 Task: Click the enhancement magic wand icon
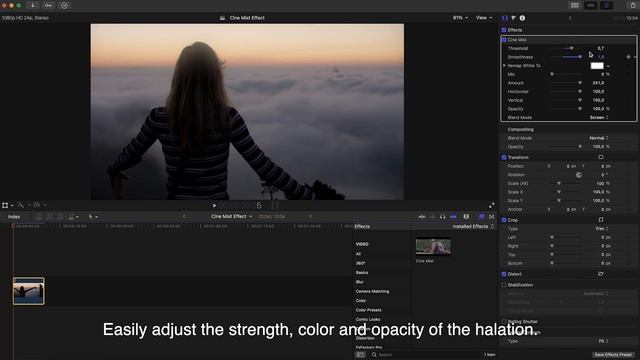tap(20, 205)
